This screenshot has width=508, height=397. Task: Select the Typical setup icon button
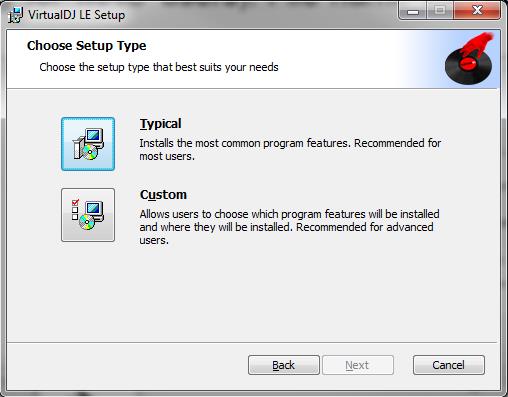88,144
